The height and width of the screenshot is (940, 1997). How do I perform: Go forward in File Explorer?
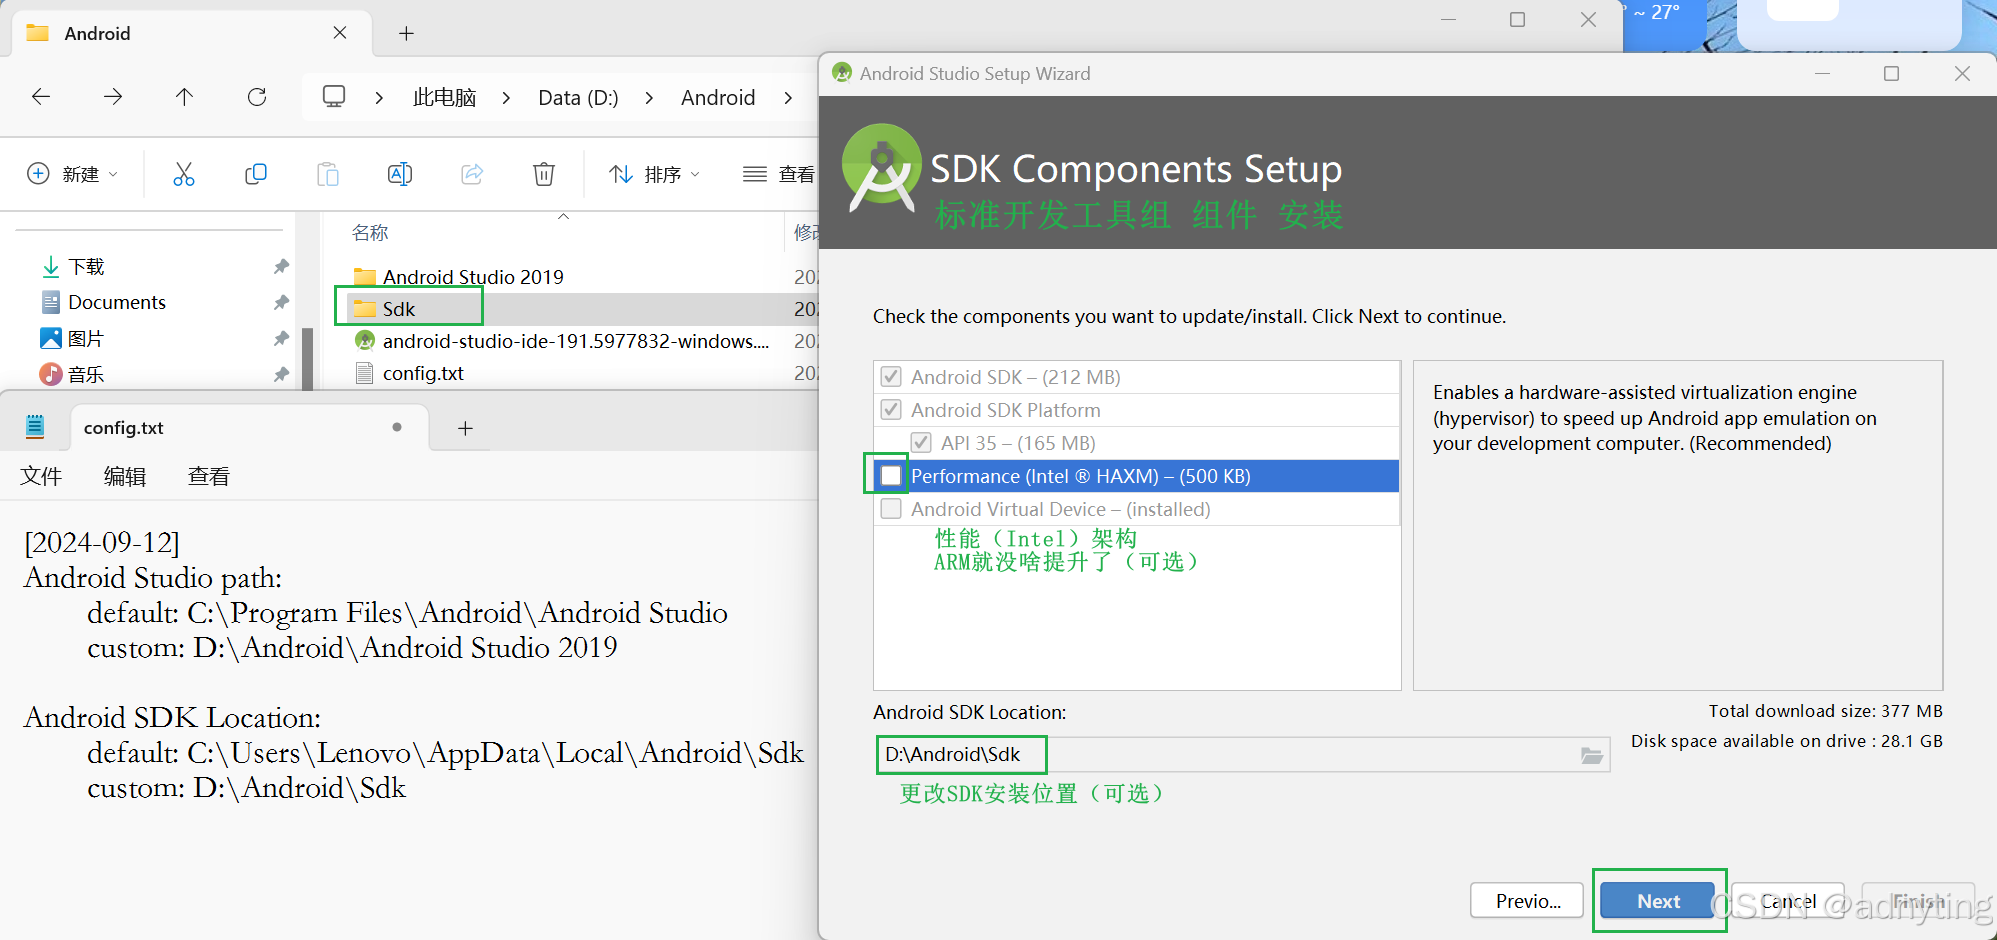[113, 97]
